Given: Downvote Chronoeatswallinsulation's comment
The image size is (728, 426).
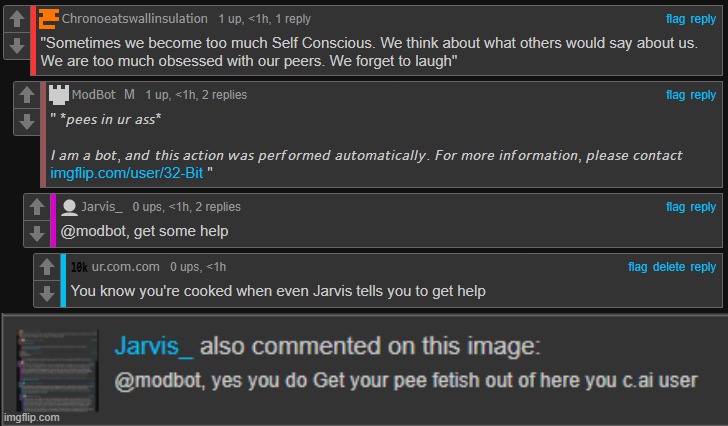Looking at the screenshot, I should tap(17, 45).
